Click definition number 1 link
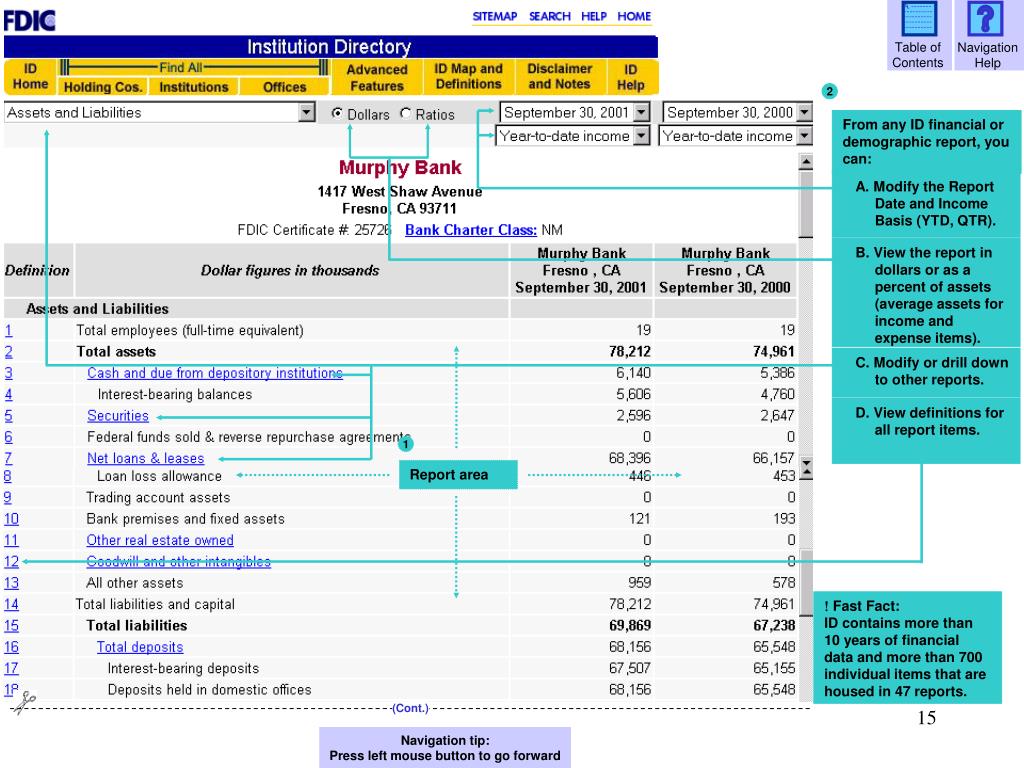Viewport: 1024px width, 768px height. (x=8, y=330)
